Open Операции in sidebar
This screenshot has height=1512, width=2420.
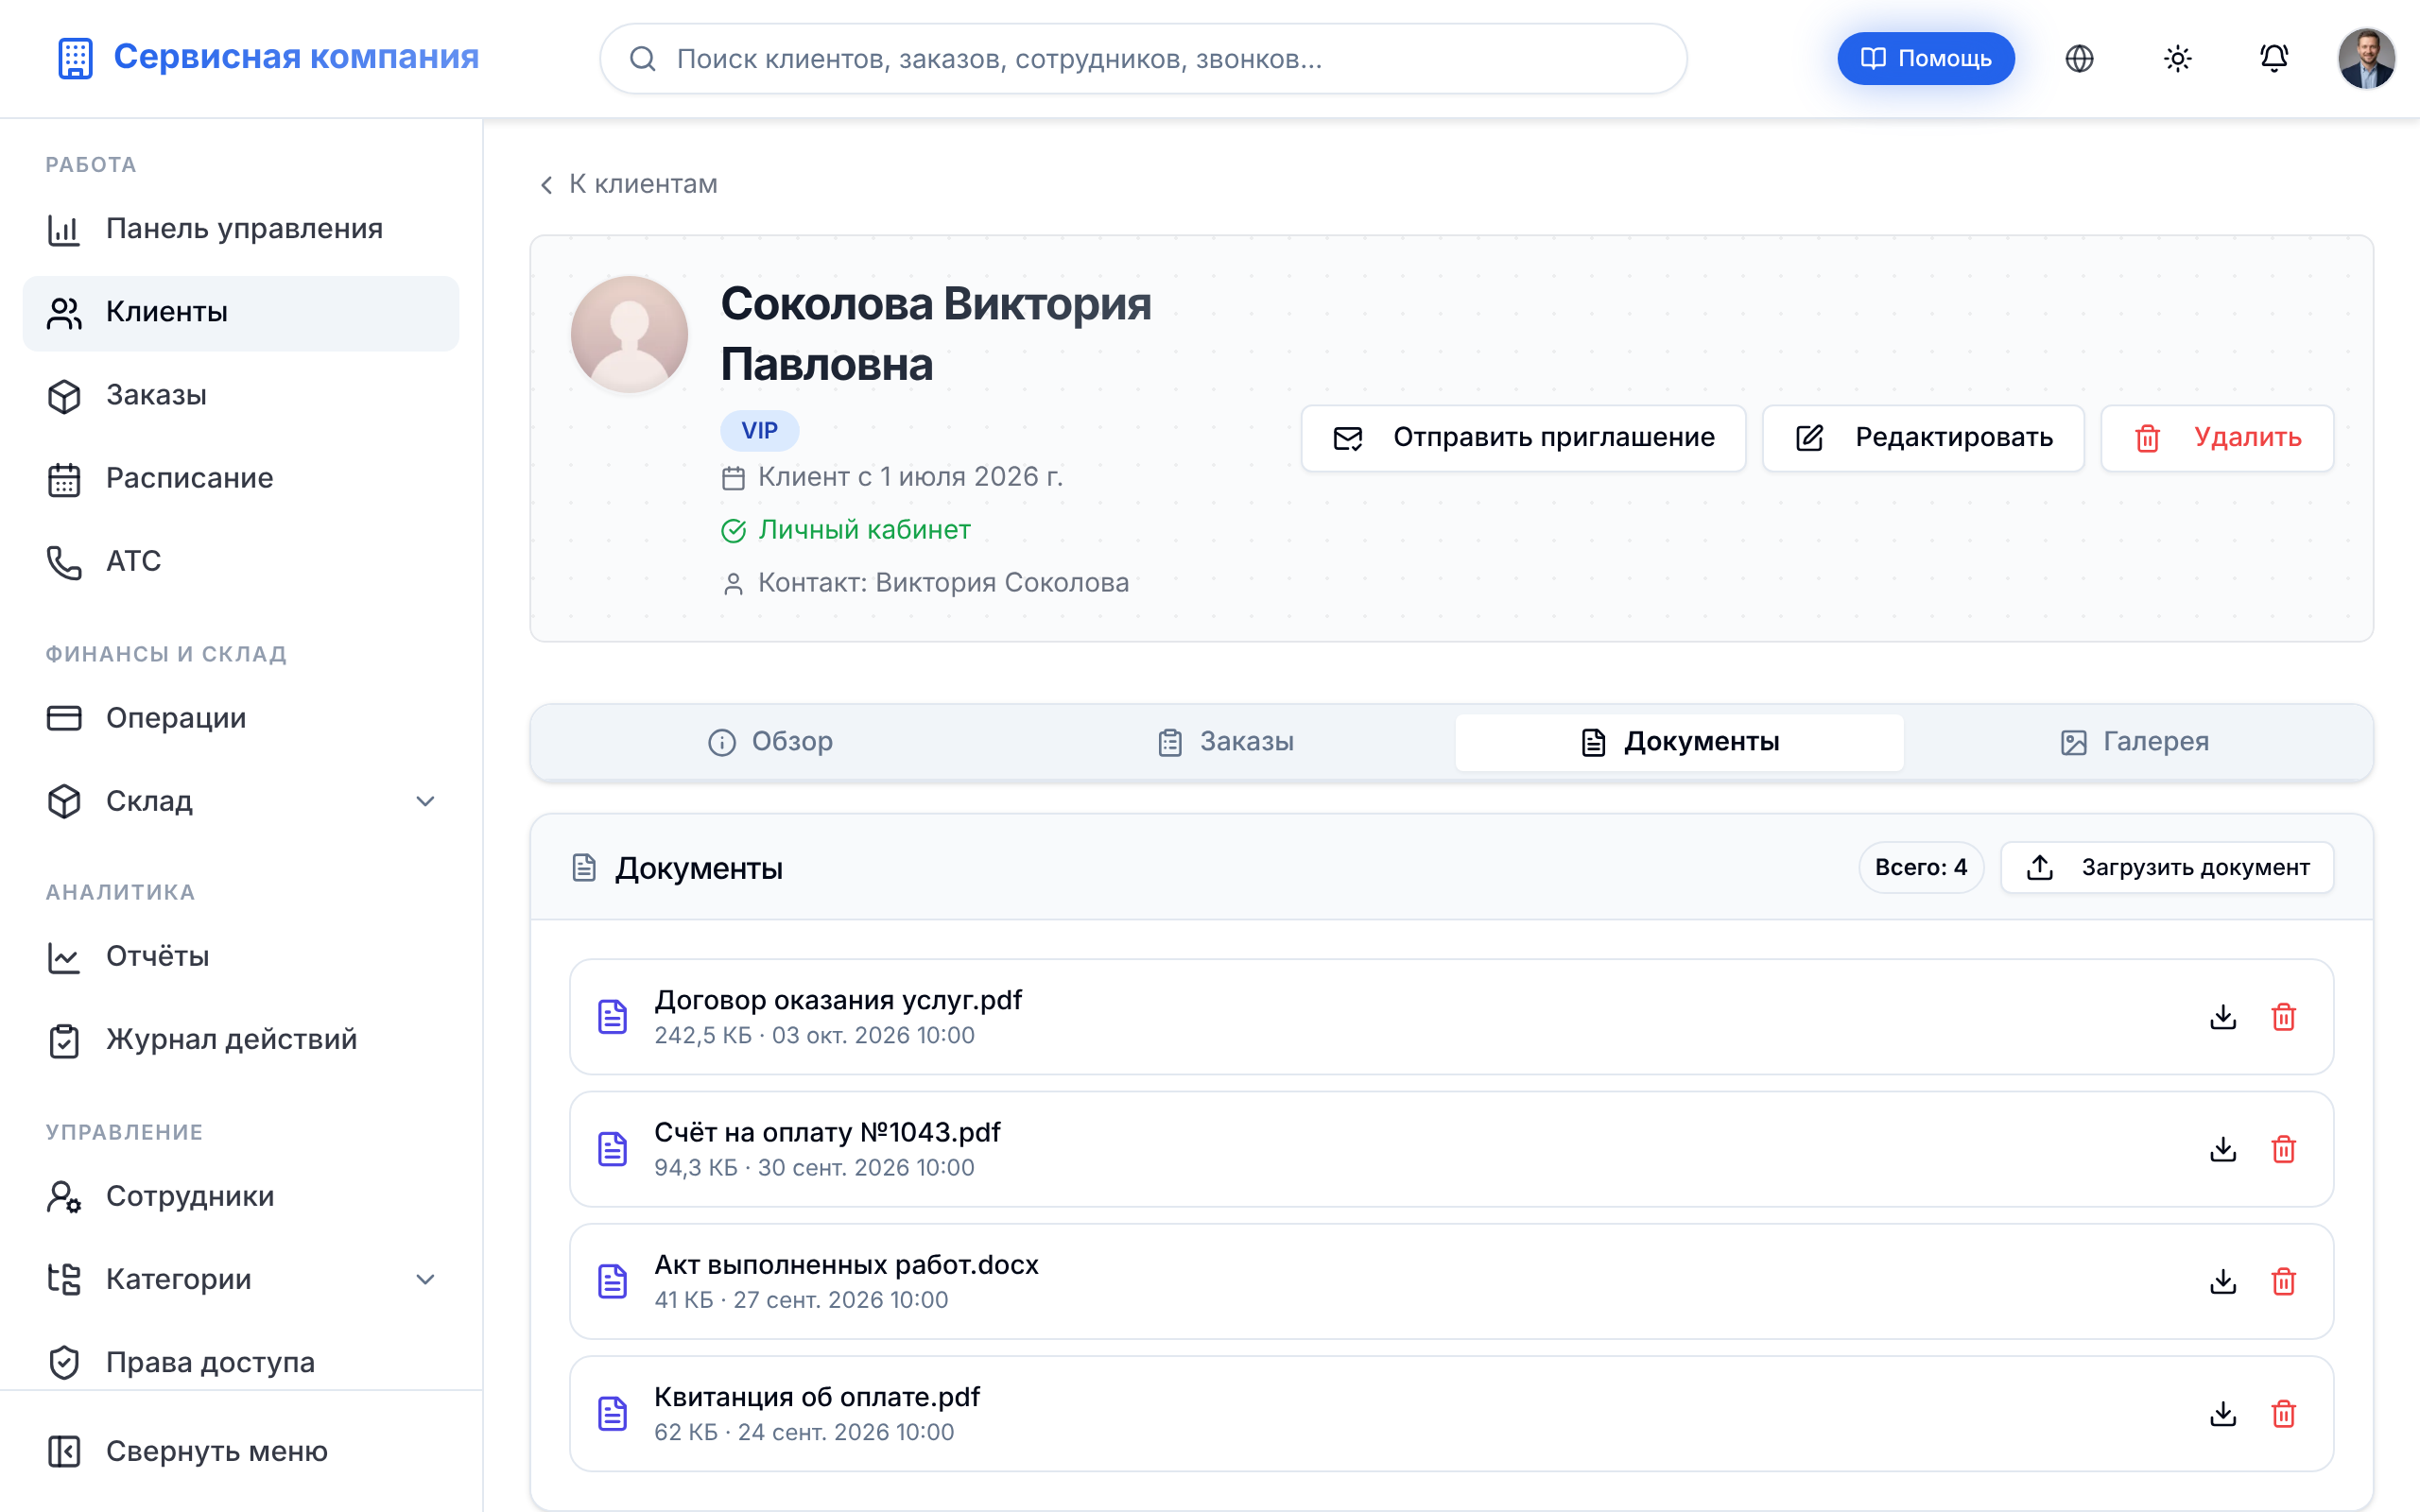pyautogui.click(x=241, y=718)
